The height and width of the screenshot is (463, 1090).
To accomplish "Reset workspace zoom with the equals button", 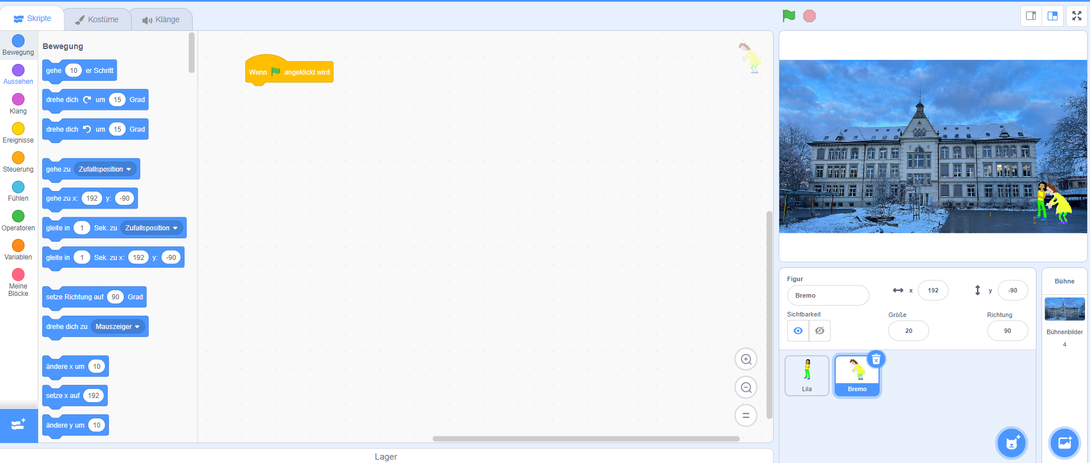I will [746, 416].
